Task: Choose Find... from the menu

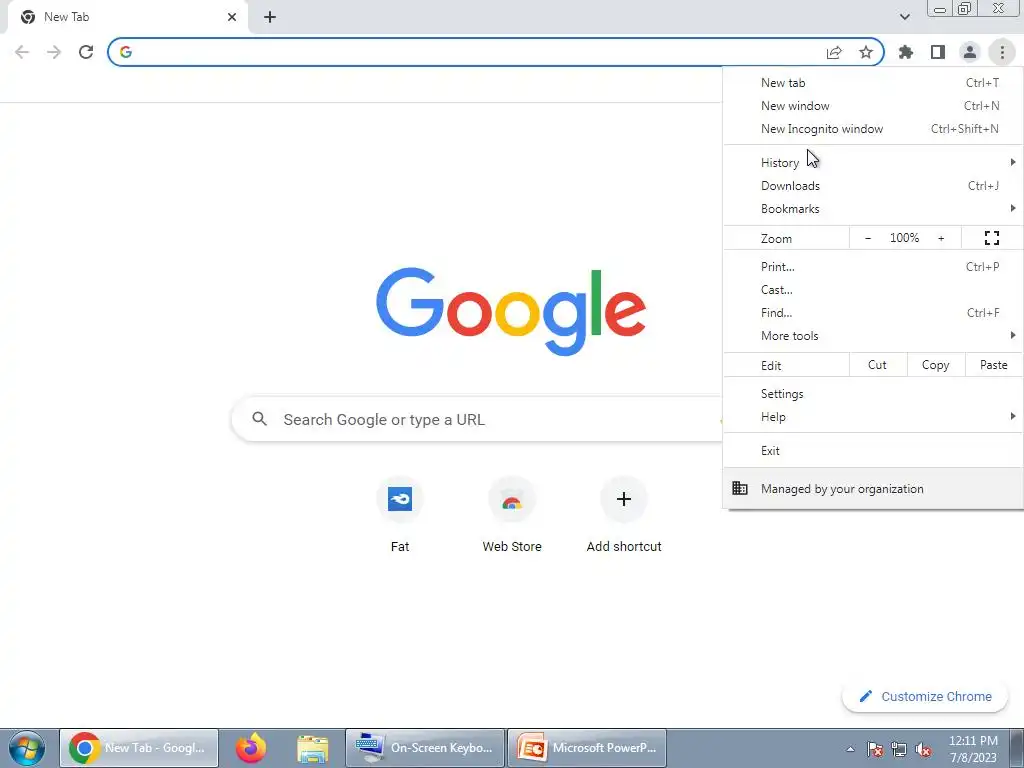Action: pyautogui.click(x=872, y=313)
